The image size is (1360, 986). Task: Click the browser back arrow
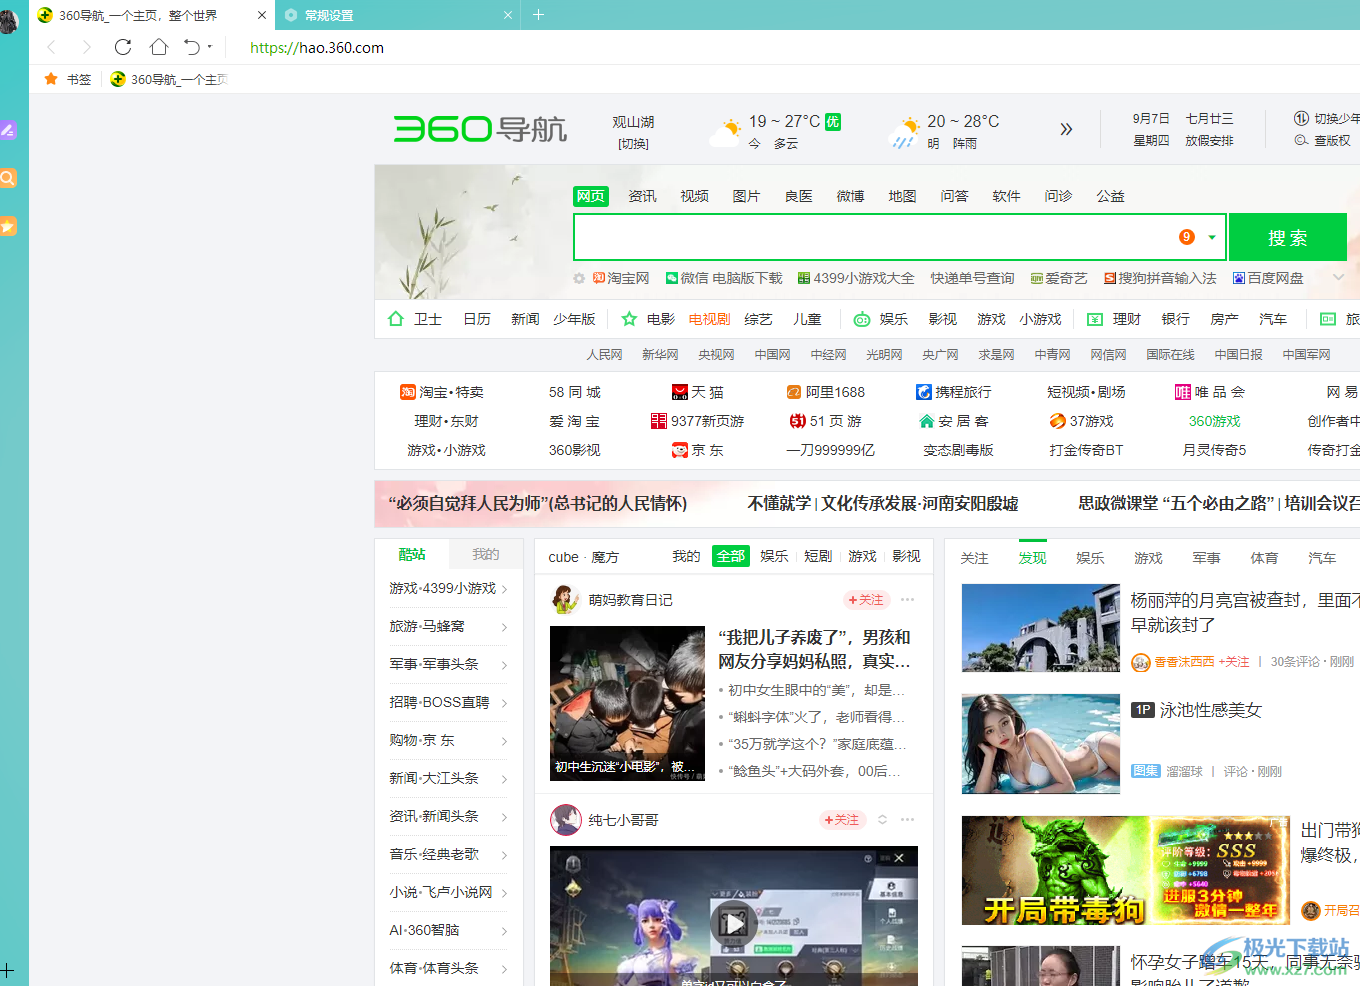click(52, 47)
